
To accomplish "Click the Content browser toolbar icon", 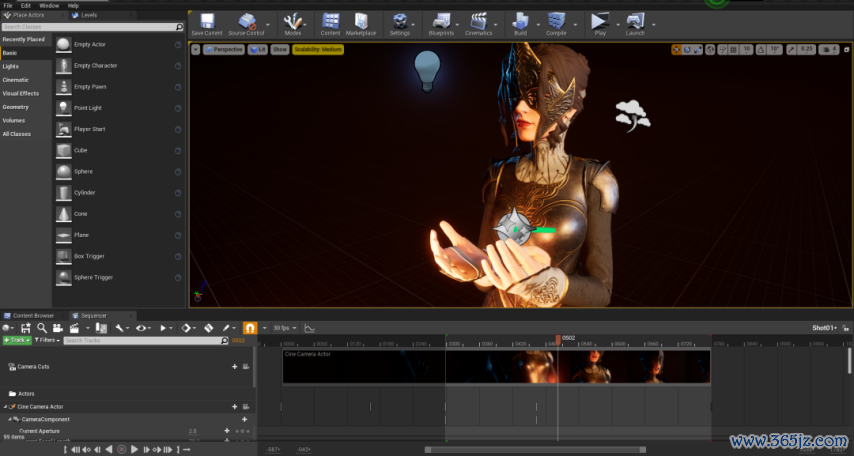I will [330, 21].
